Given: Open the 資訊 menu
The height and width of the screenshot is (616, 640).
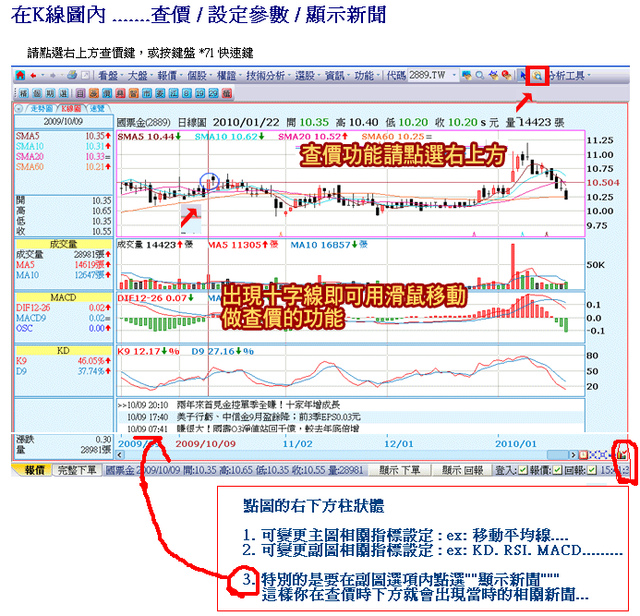Looking at the screenshot, I should 337,76.
